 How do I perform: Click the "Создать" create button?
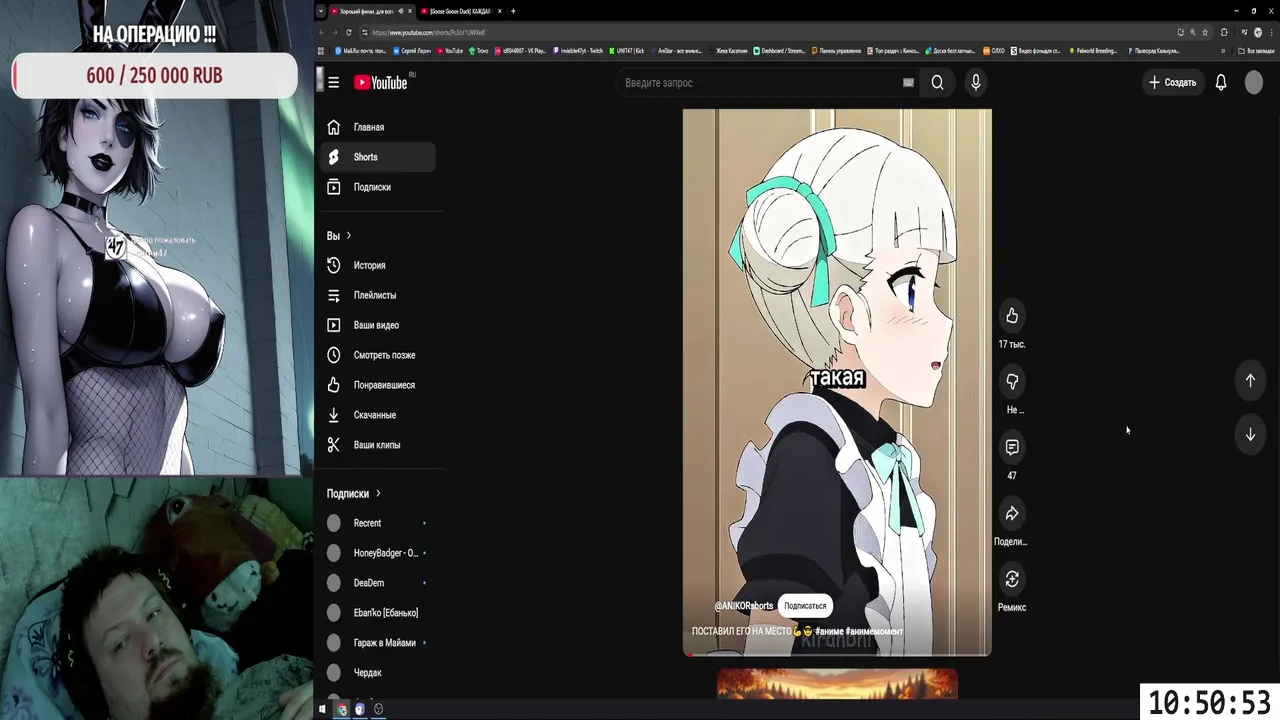[1172, 83]
